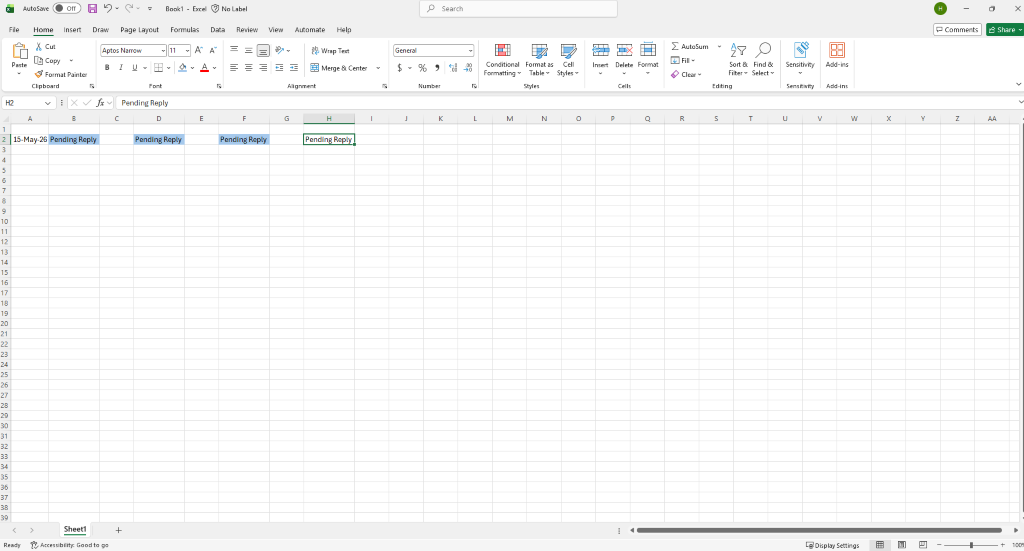
Task: Apply Accounting dollar number format
Action: click(x=400, y=68)
